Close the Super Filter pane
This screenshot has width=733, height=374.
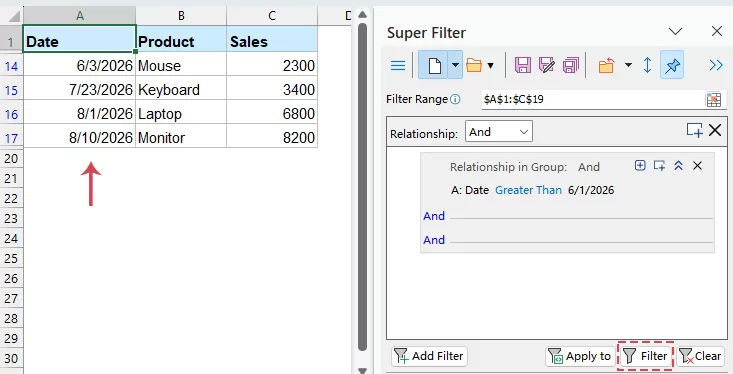tap(717, 31)
